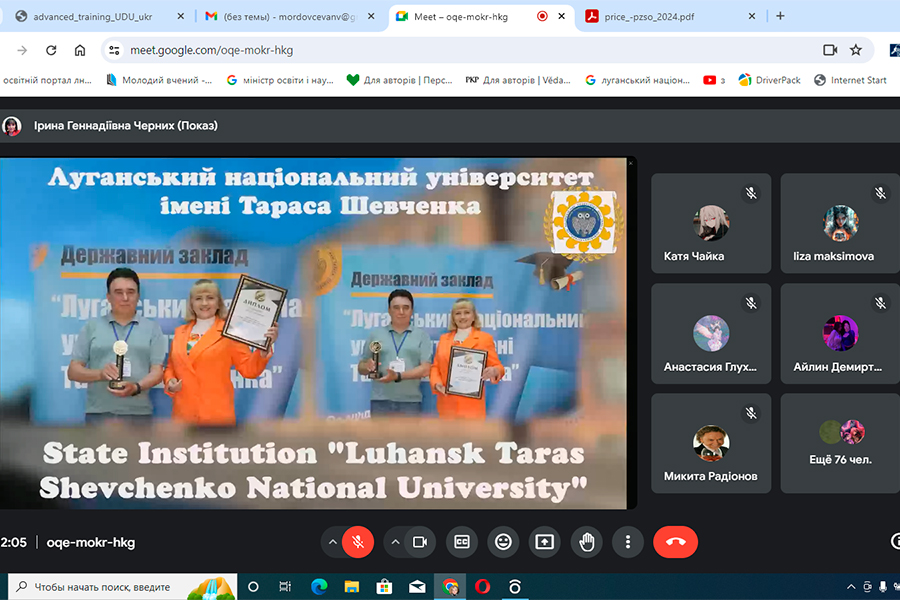Turn on closed captions
900x600 pixels.
[461, 542]
